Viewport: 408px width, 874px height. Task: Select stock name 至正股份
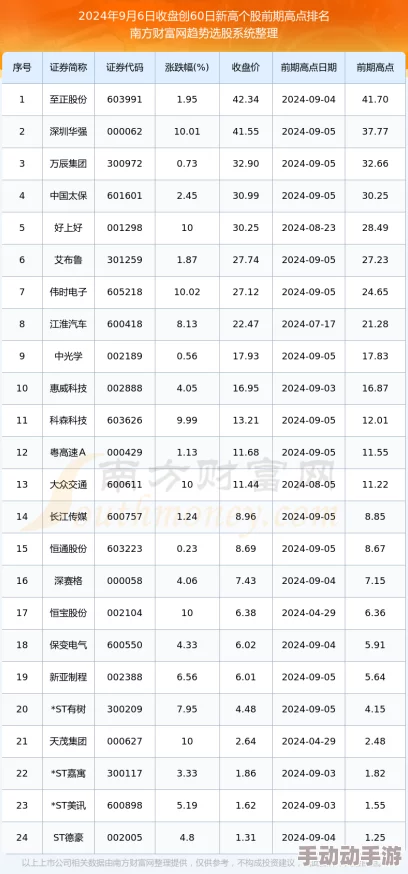click(69, 100)
